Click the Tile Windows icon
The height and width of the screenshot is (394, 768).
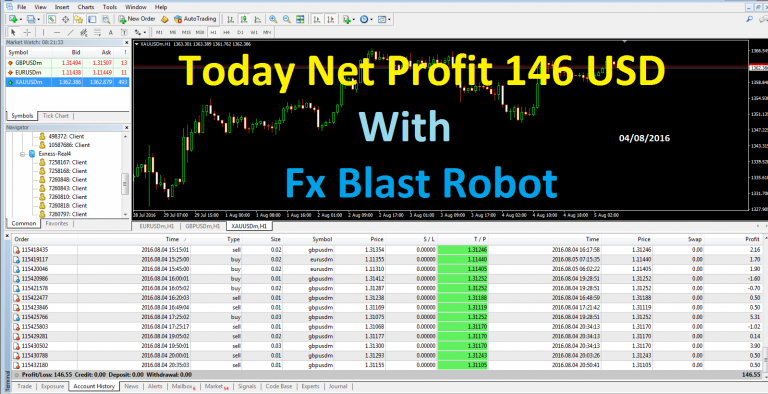pos(300,19)
